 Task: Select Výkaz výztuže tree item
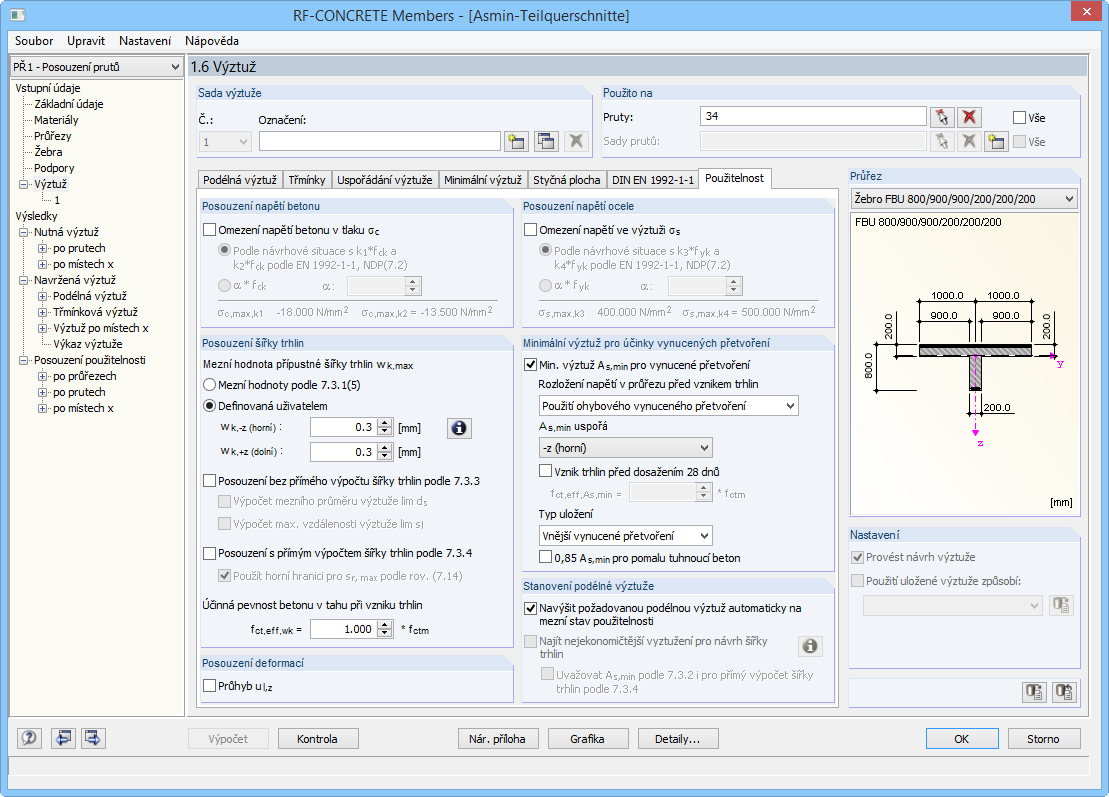coord(88,344)
